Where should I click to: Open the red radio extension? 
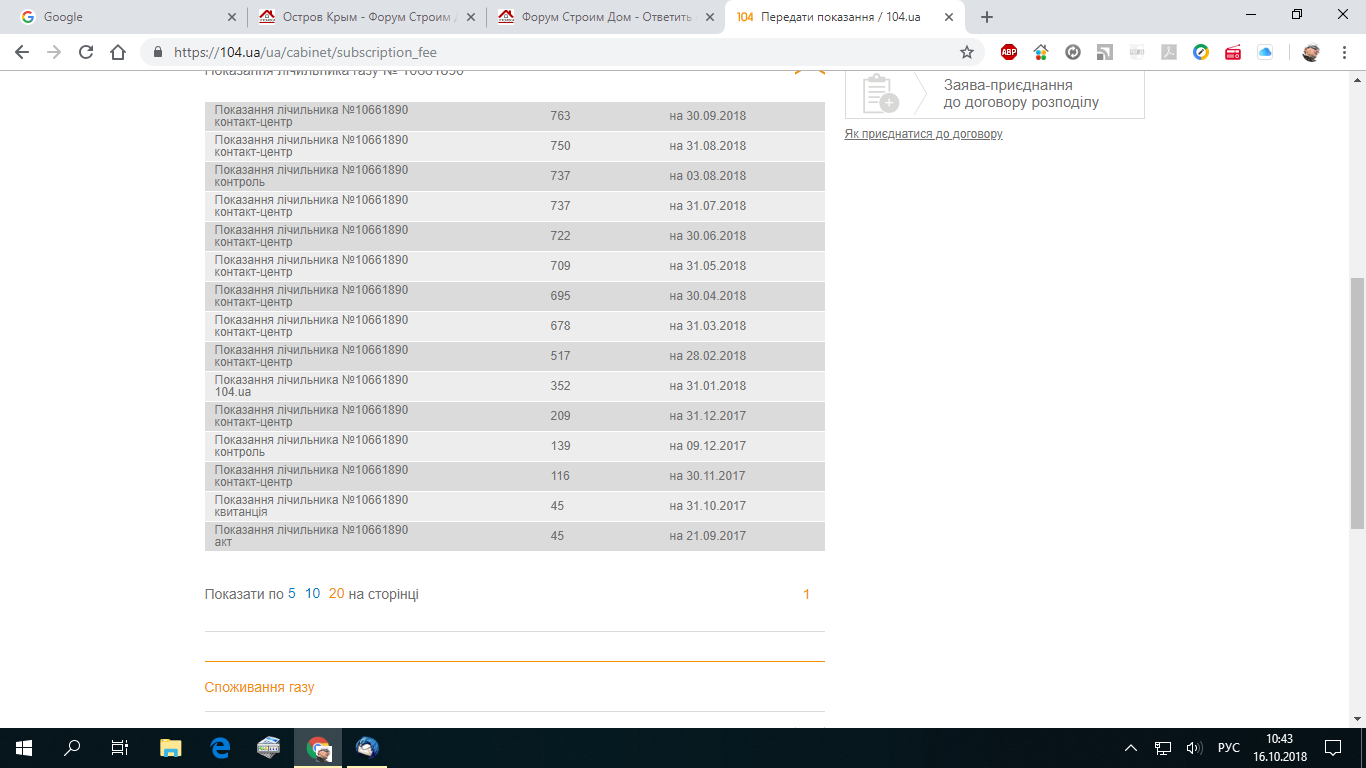[1233, 52]
